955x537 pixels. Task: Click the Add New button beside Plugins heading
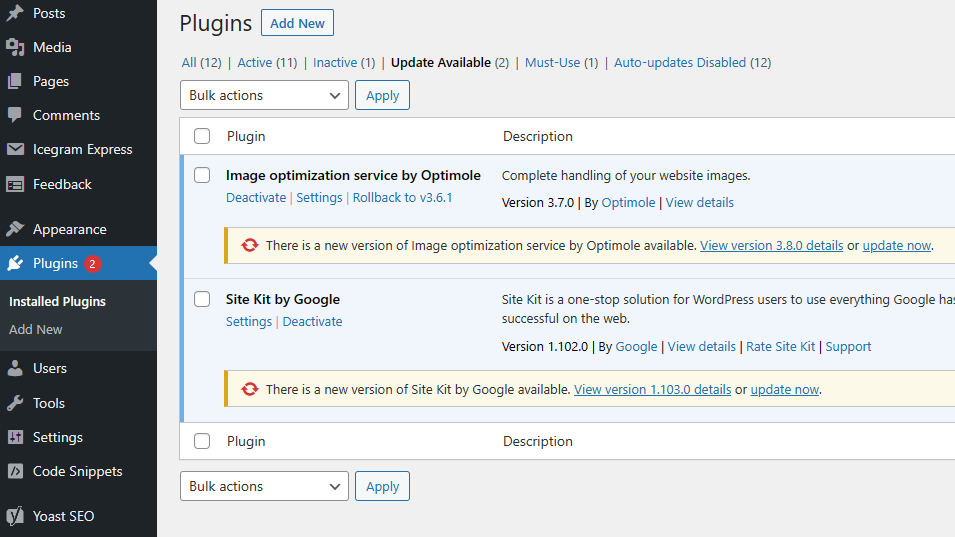[x=297, y=23]
